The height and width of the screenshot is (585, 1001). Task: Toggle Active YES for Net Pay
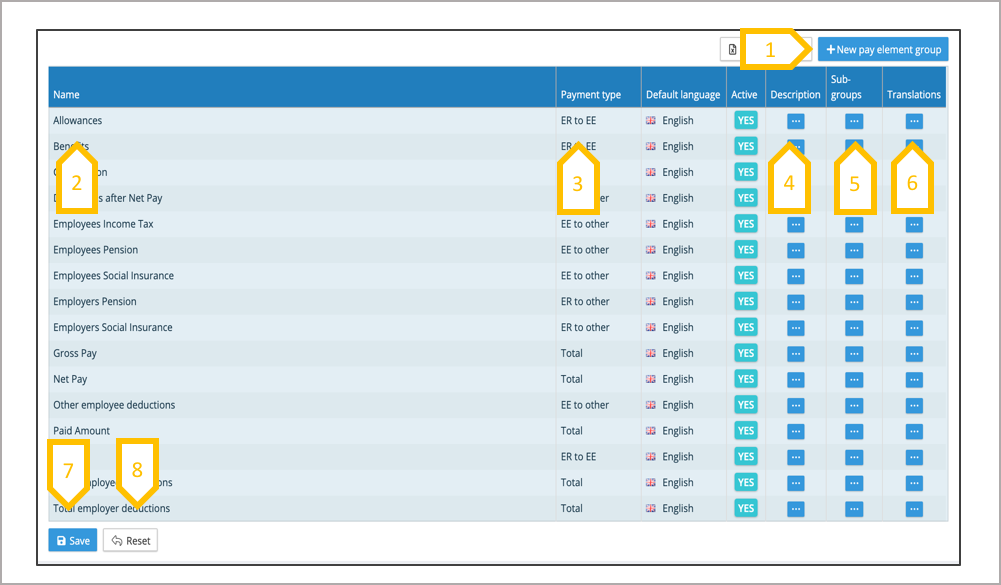[x=746, y=380]
